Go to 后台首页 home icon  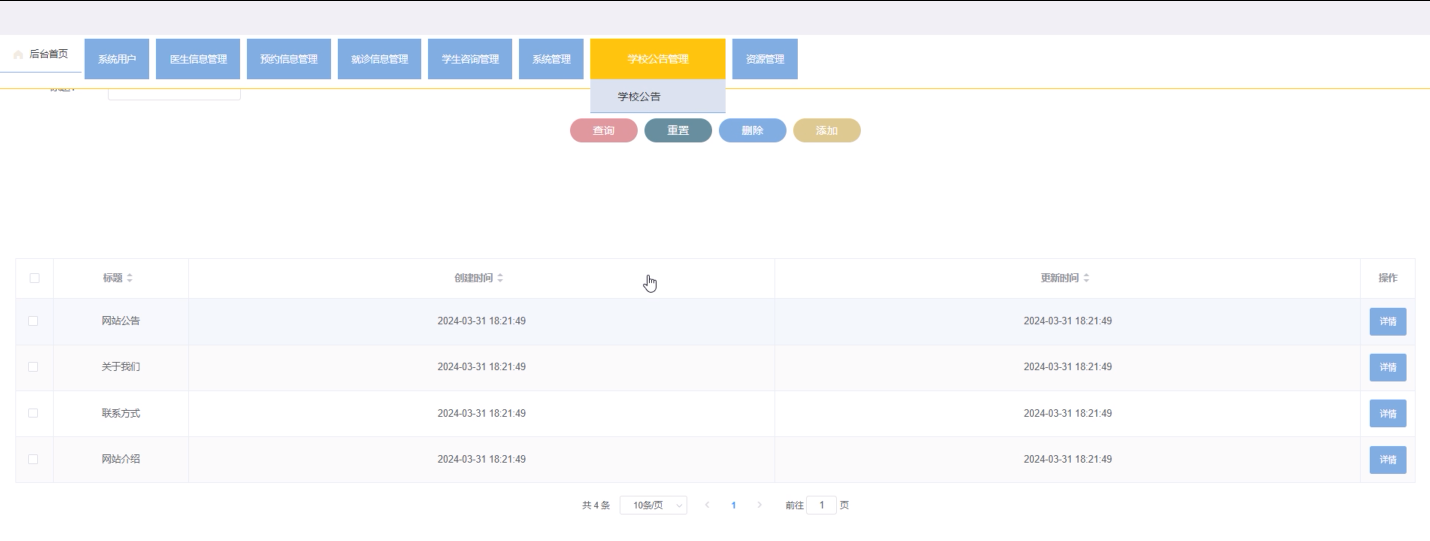pyautogui.click(x=18, y=55)
